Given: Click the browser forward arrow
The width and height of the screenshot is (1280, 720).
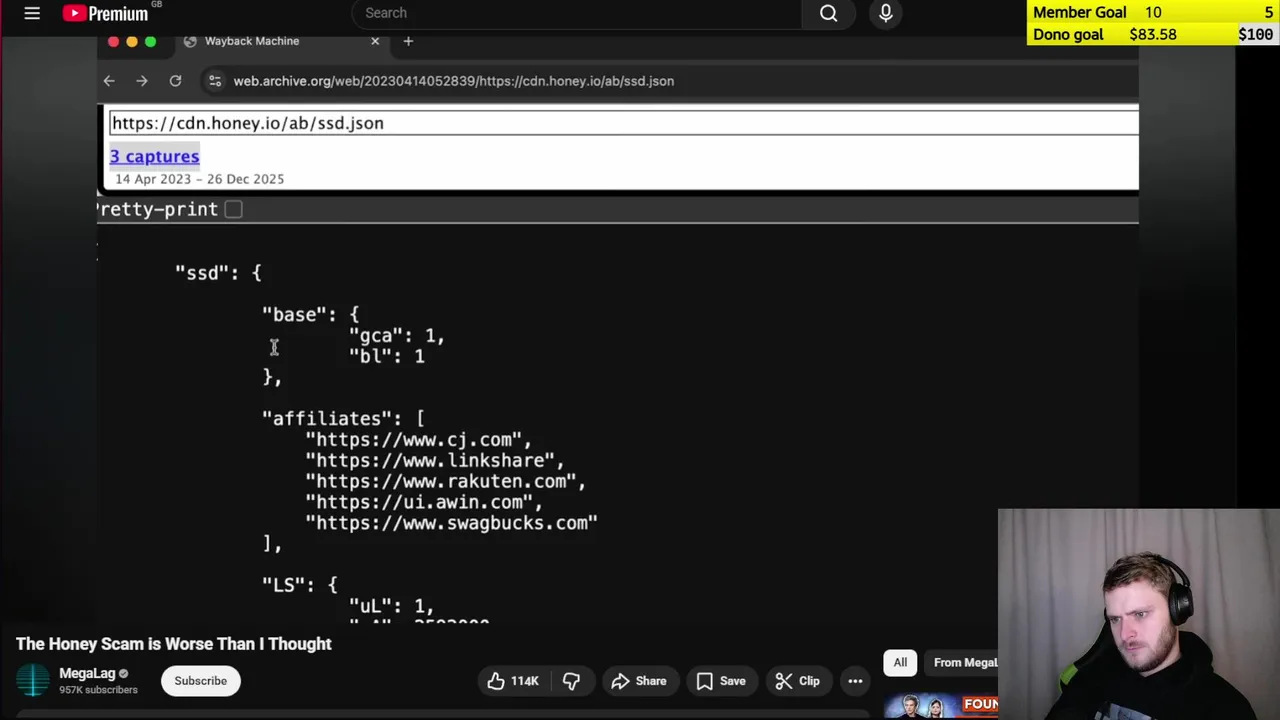Looking at the screenshot, I should [142, 81].
